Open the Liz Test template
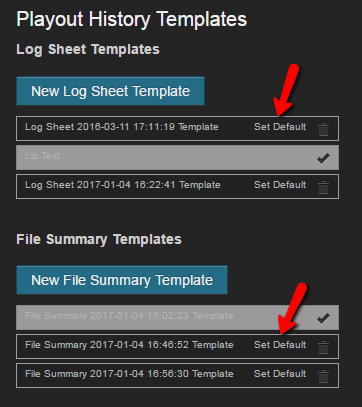The height and width of the screenshot is (407, 362). tap(43, 156)
